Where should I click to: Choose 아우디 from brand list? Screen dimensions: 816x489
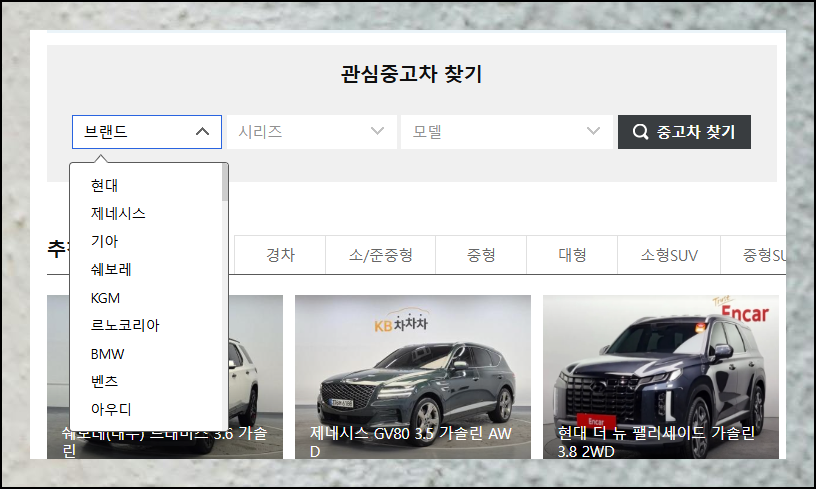pyautogui.click(x=111, y=409)
